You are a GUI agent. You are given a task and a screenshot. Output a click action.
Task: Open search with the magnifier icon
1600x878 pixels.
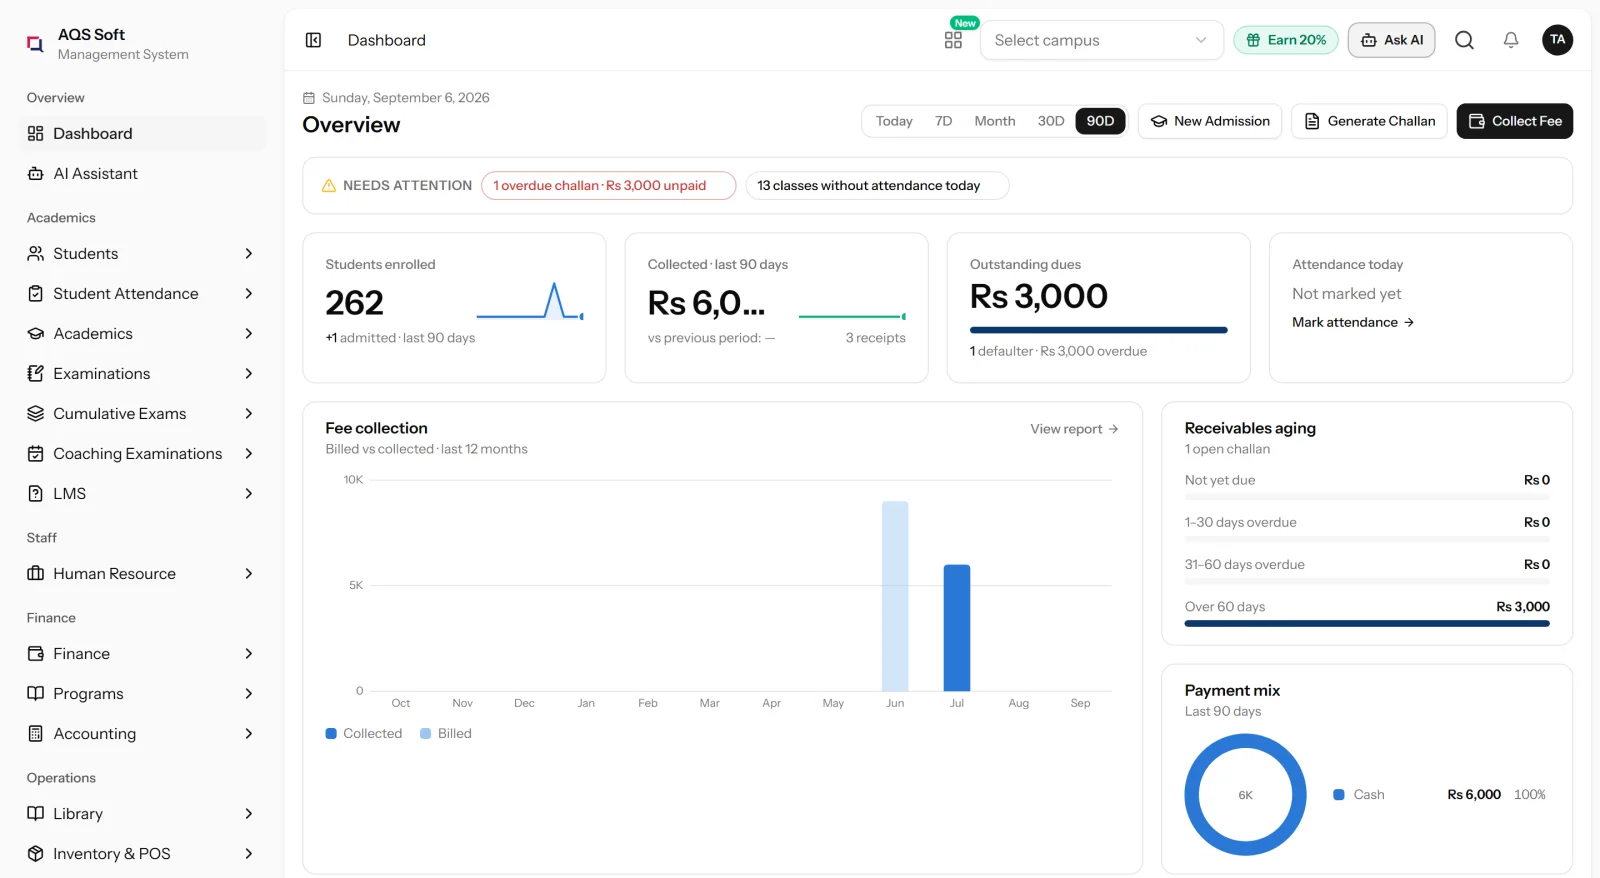1464,40
